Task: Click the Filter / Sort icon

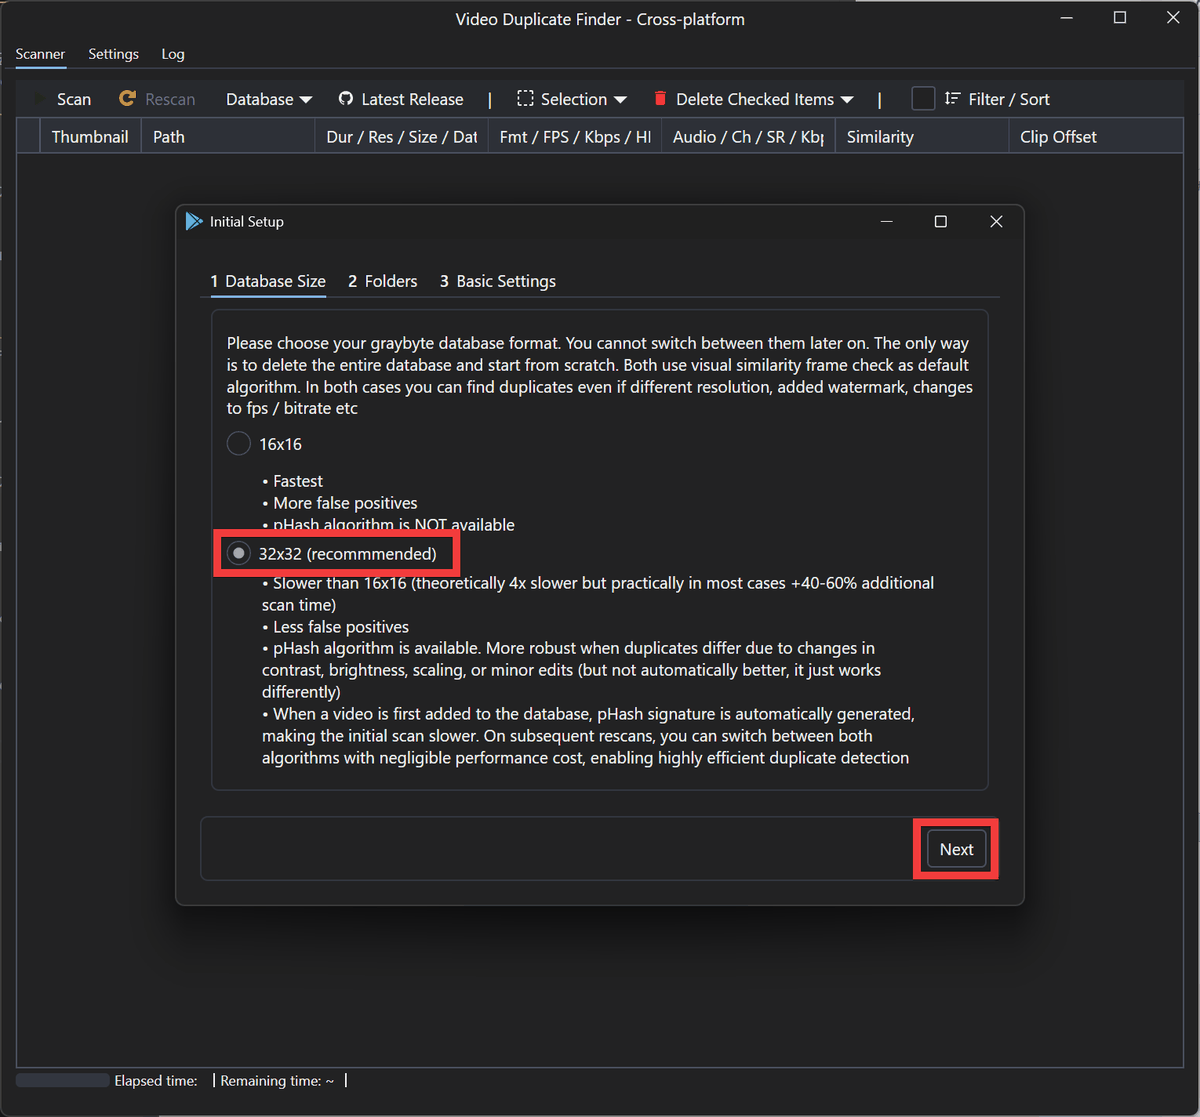Action: click(952, 99)
